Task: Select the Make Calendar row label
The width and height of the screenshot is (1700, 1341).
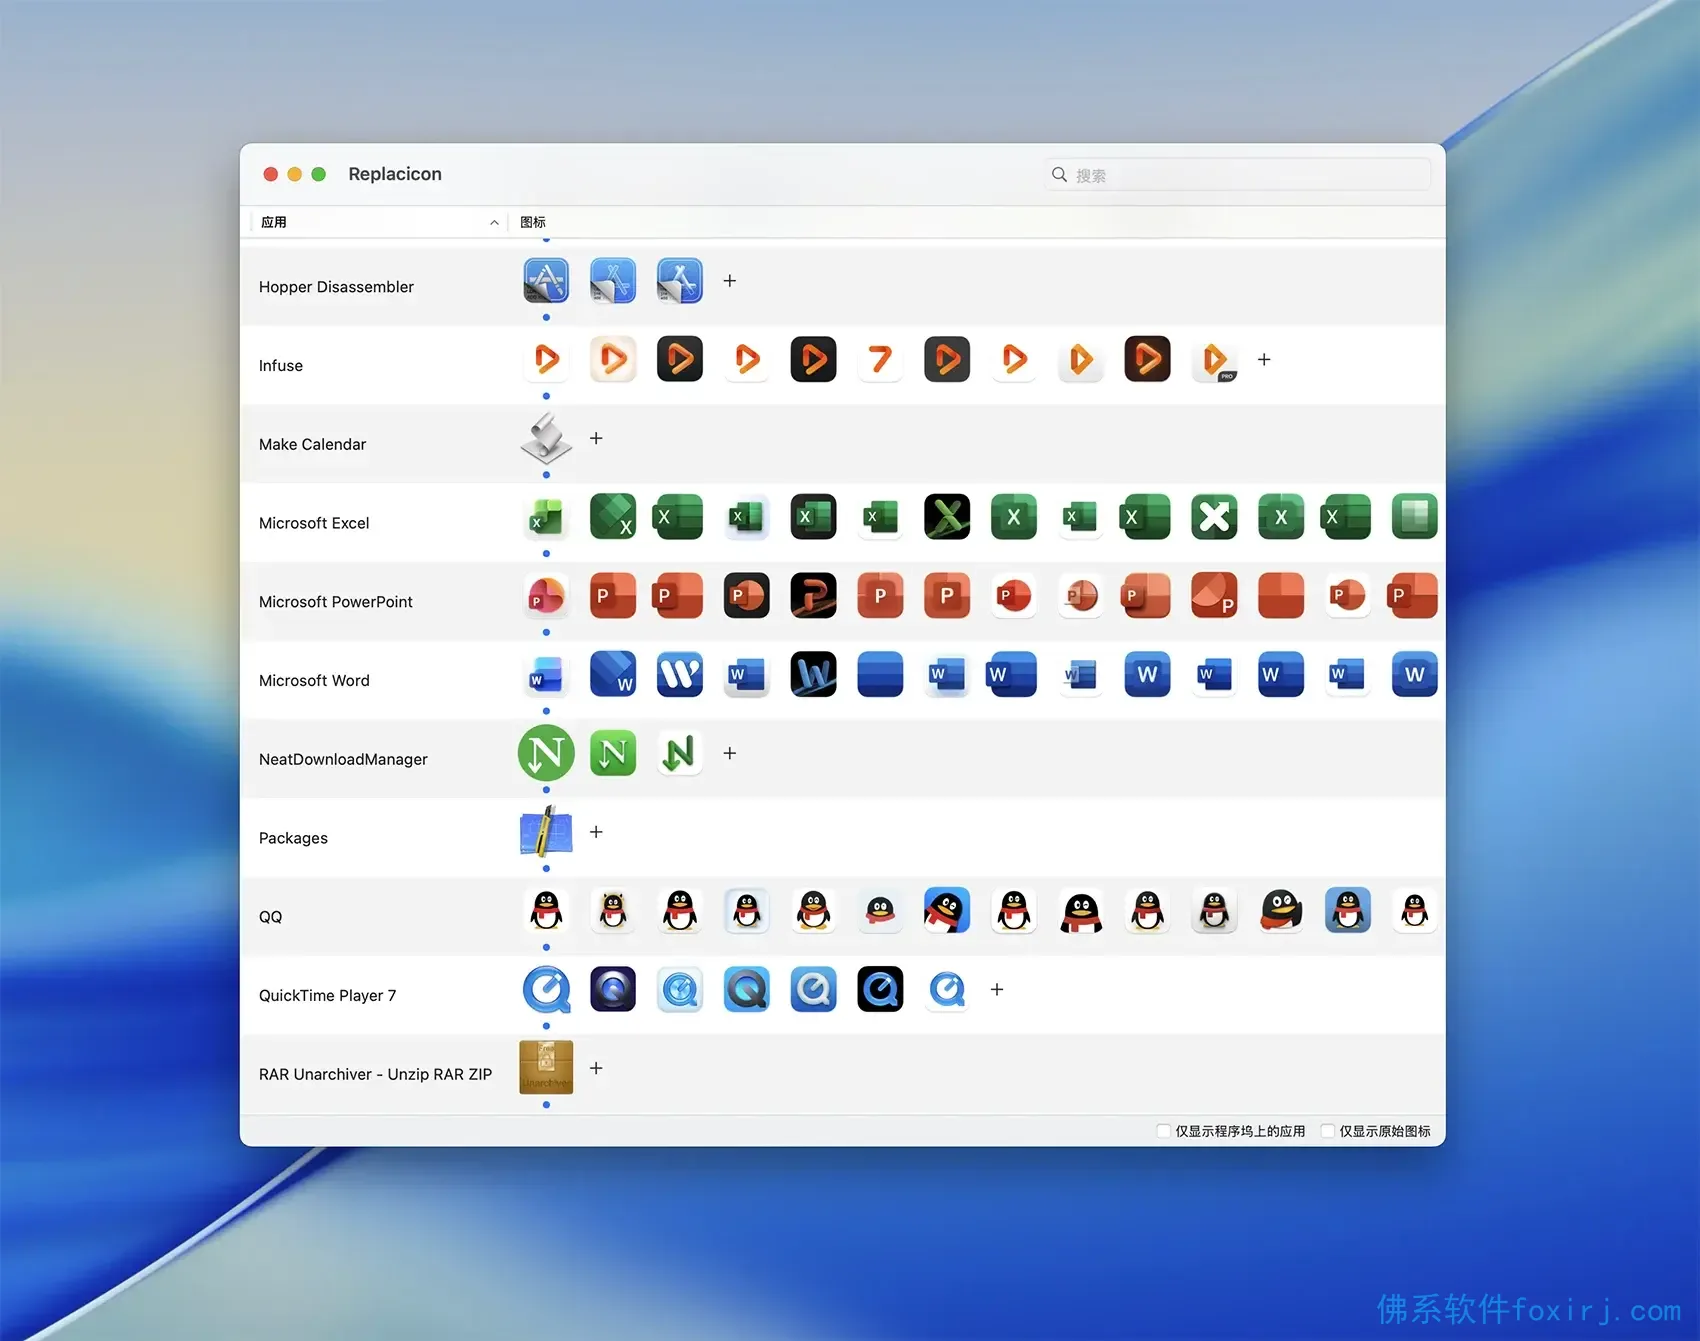Action: pyautogui.click(x=312, y=444)
